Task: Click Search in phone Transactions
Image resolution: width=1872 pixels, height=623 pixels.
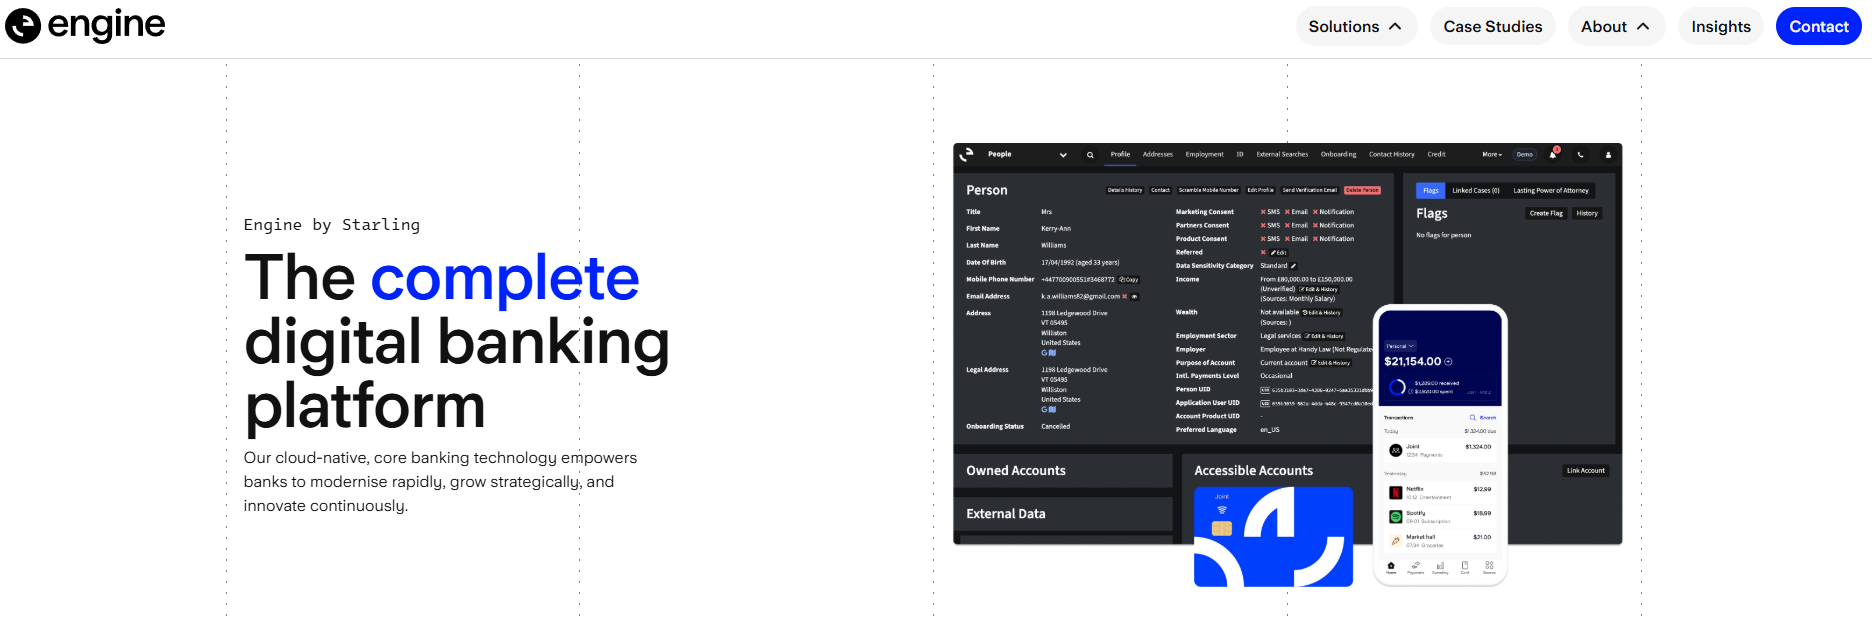Action: tap(1483, 418)
